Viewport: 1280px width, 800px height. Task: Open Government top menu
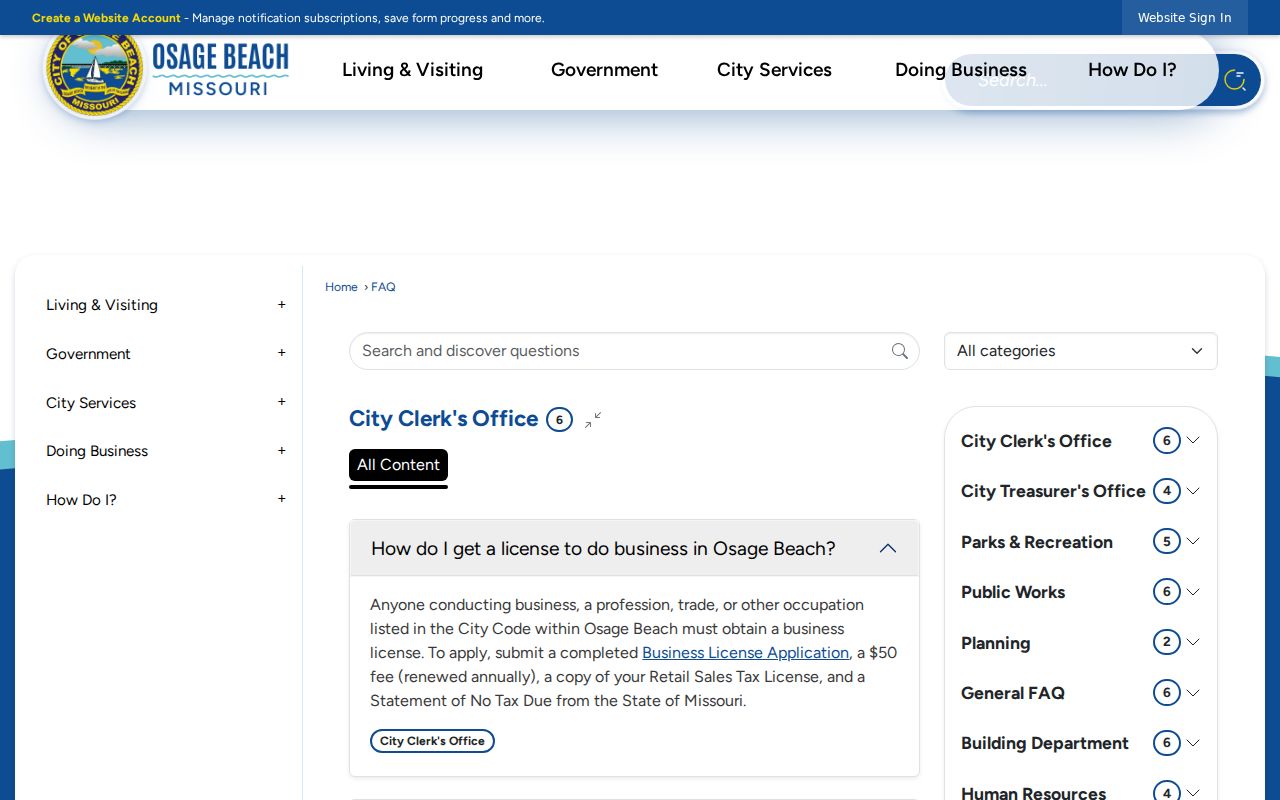click(604, 70)
